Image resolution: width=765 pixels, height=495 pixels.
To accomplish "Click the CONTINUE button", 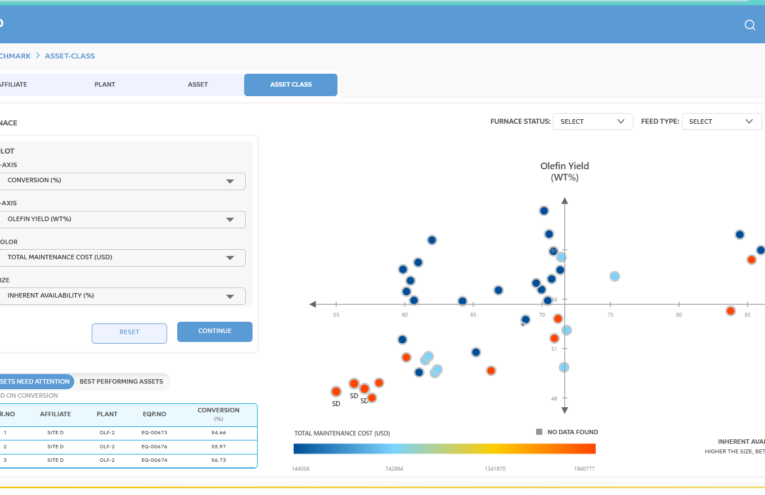I will coord(215,331).
